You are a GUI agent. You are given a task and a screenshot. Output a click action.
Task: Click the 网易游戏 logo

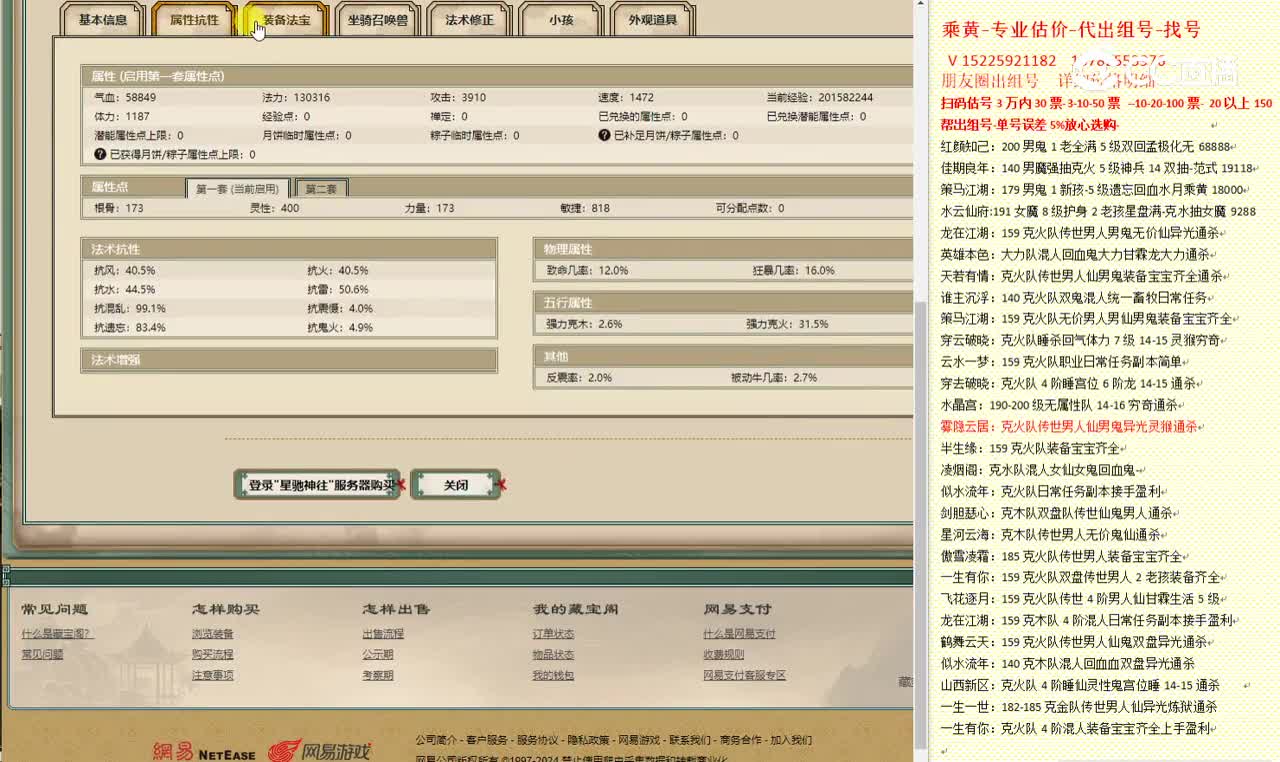point(320,751)
